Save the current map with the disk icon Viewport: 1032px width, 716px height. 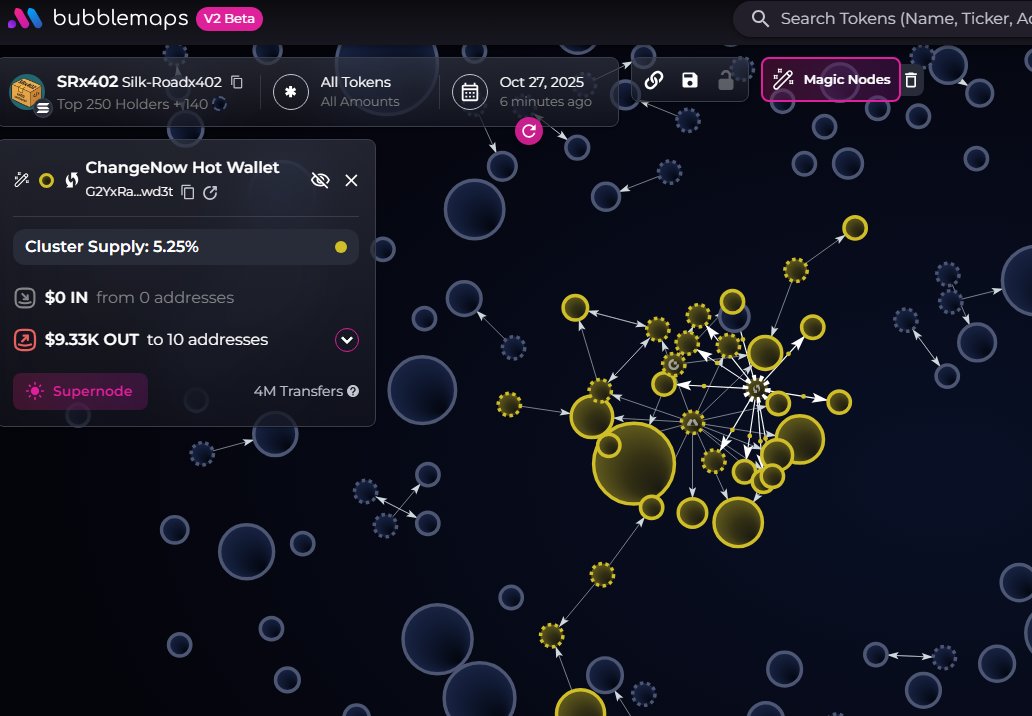coord(690,80)
